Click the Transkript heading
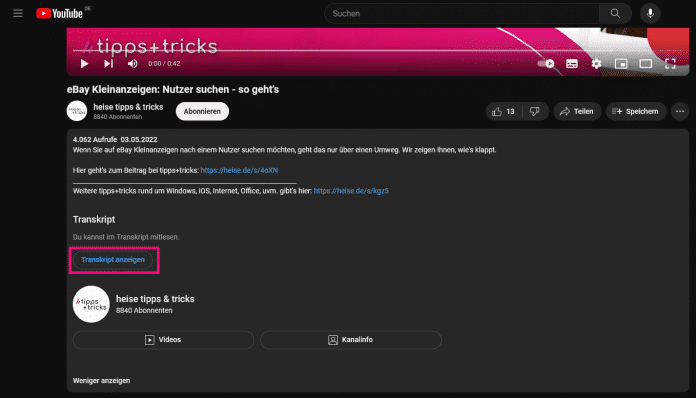The width and height of the screenshot is (696, 398). tap(94, 220)
